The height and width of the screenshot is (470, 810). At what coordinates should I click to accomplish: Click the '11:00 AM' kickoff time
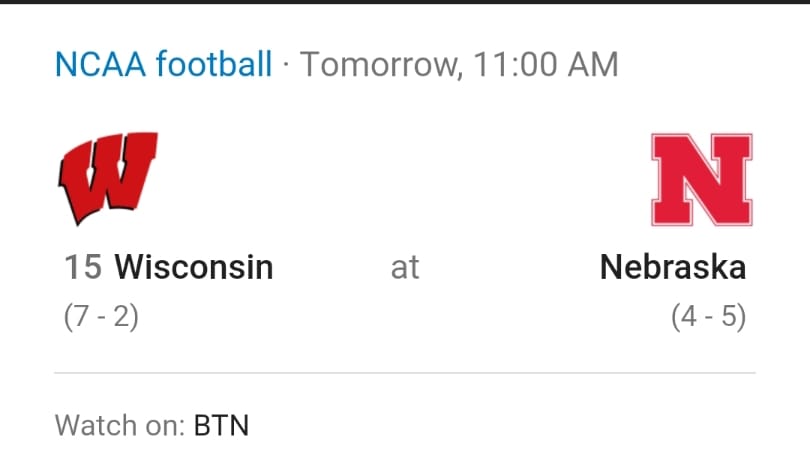click(546, 65)
